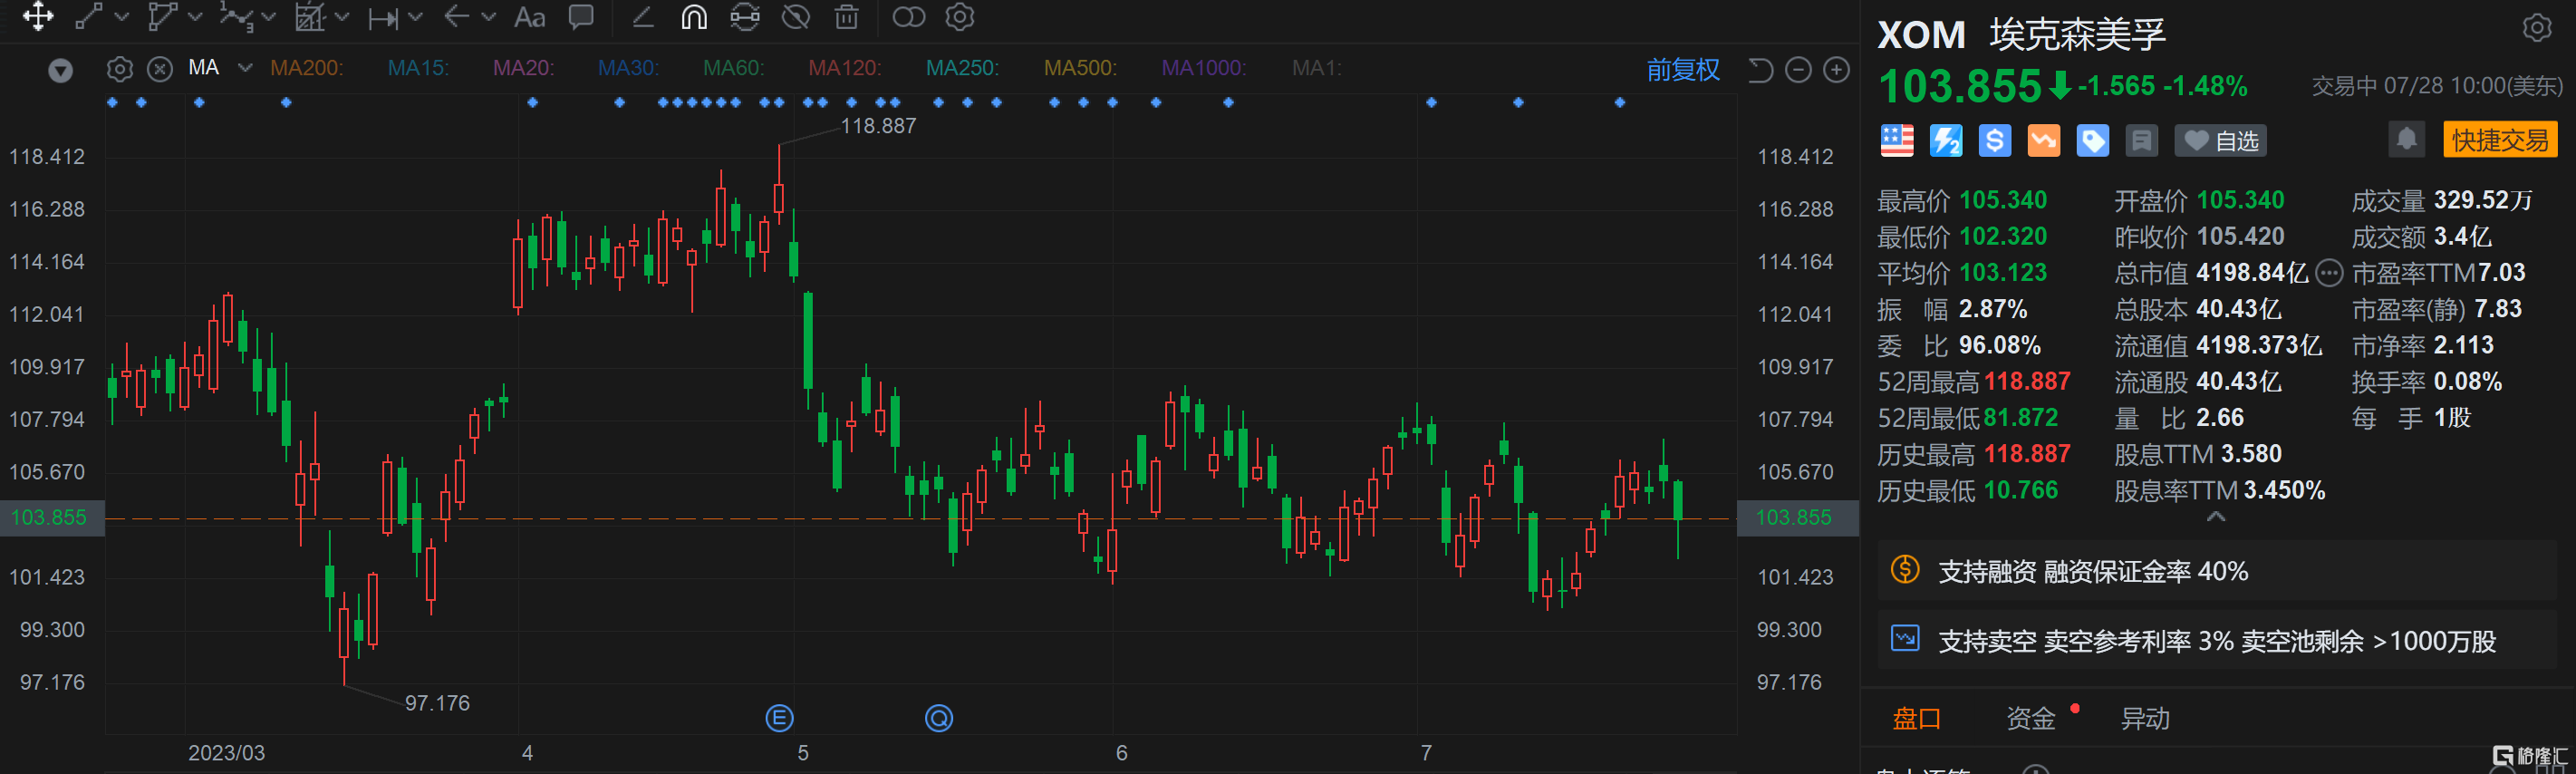Select the angle line tool
The image size is (2576, 774).
tap(642, 17)
